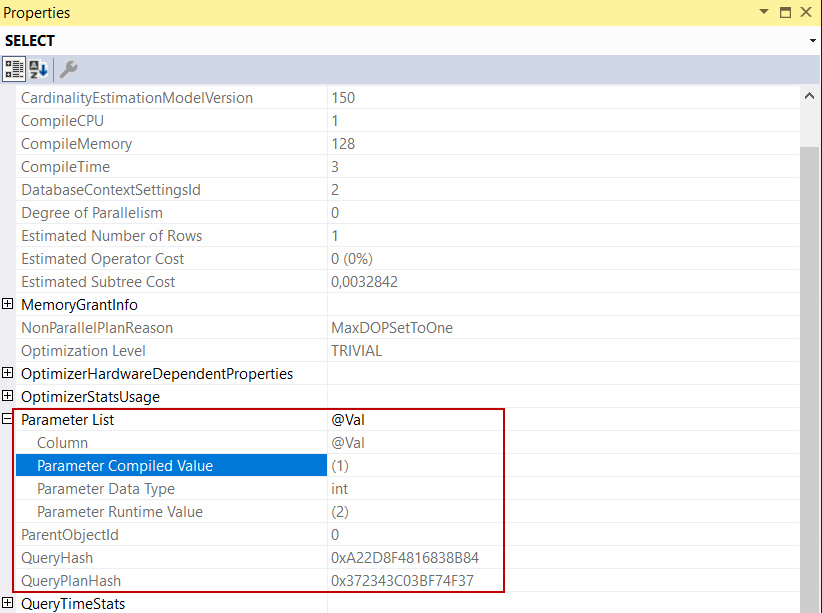This screenshot has height=613, width=822.
Task: Click the vertical scrollbar thumb
Action: [x=810, y=378]
